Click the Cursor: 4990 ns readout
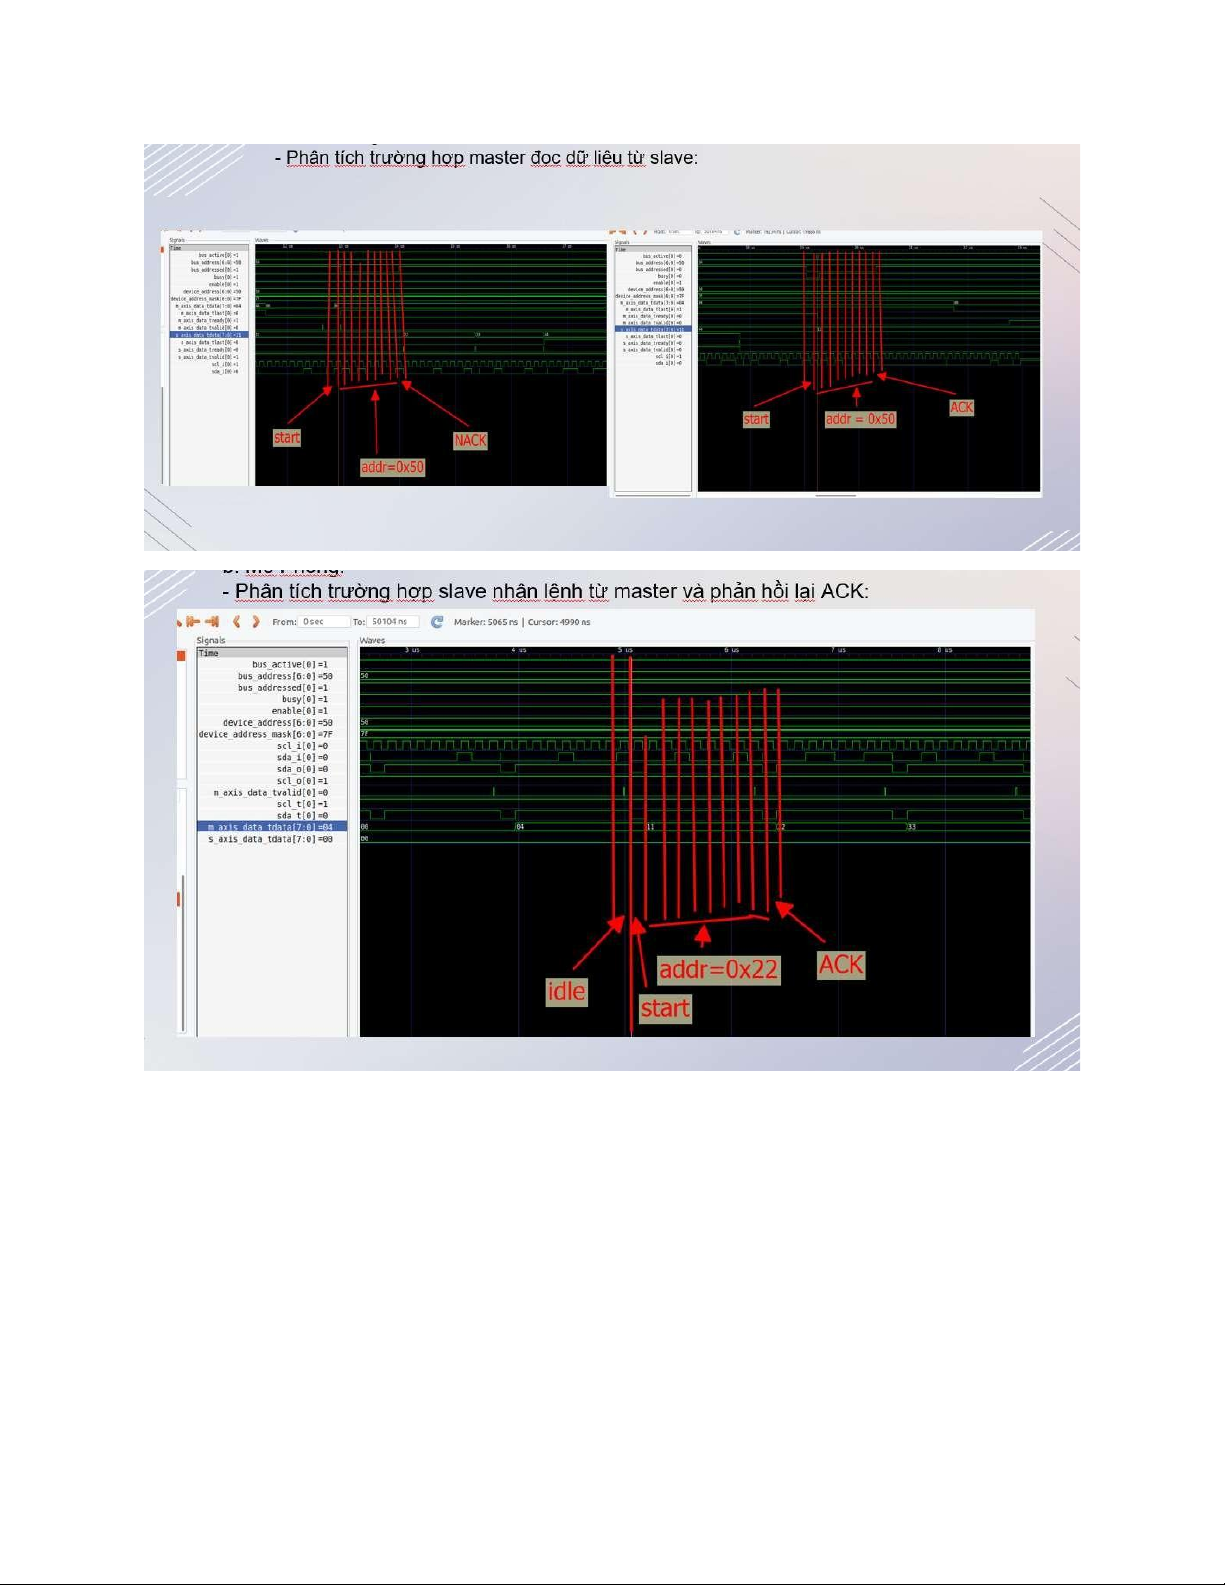 (559, 622)
